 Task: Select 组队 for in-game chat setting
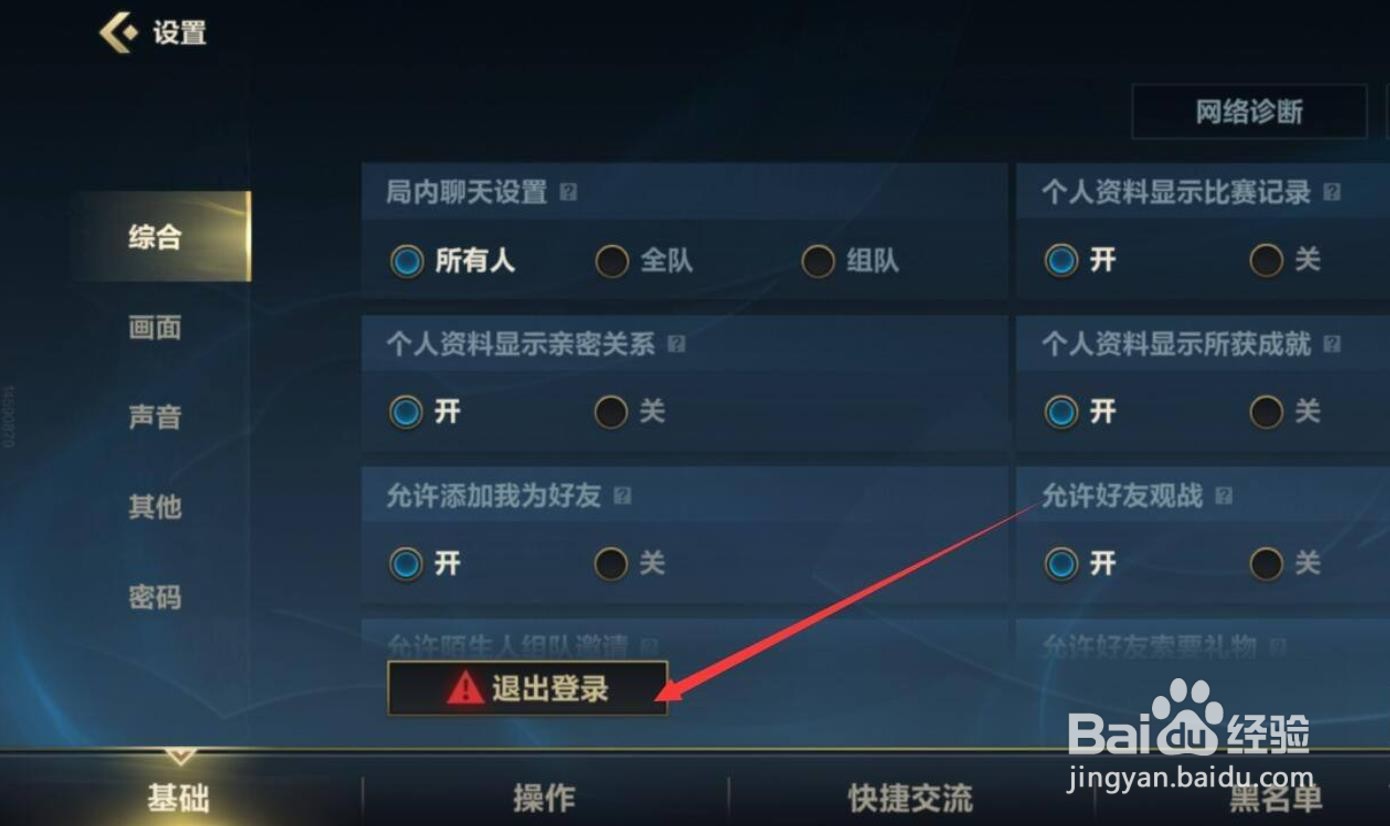coord(818,262)
